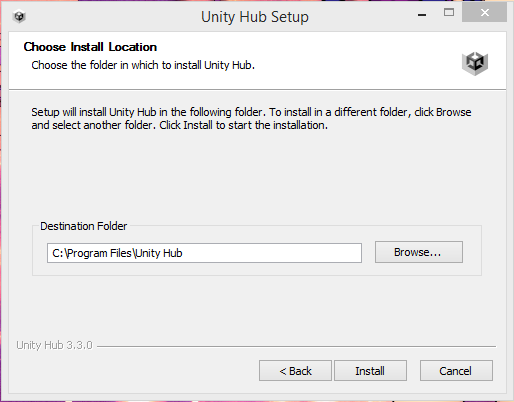Screen dimensions: 514x402
Task: Click the 'Unity Hub 3.3.0' version text
Action: (54, 345)
